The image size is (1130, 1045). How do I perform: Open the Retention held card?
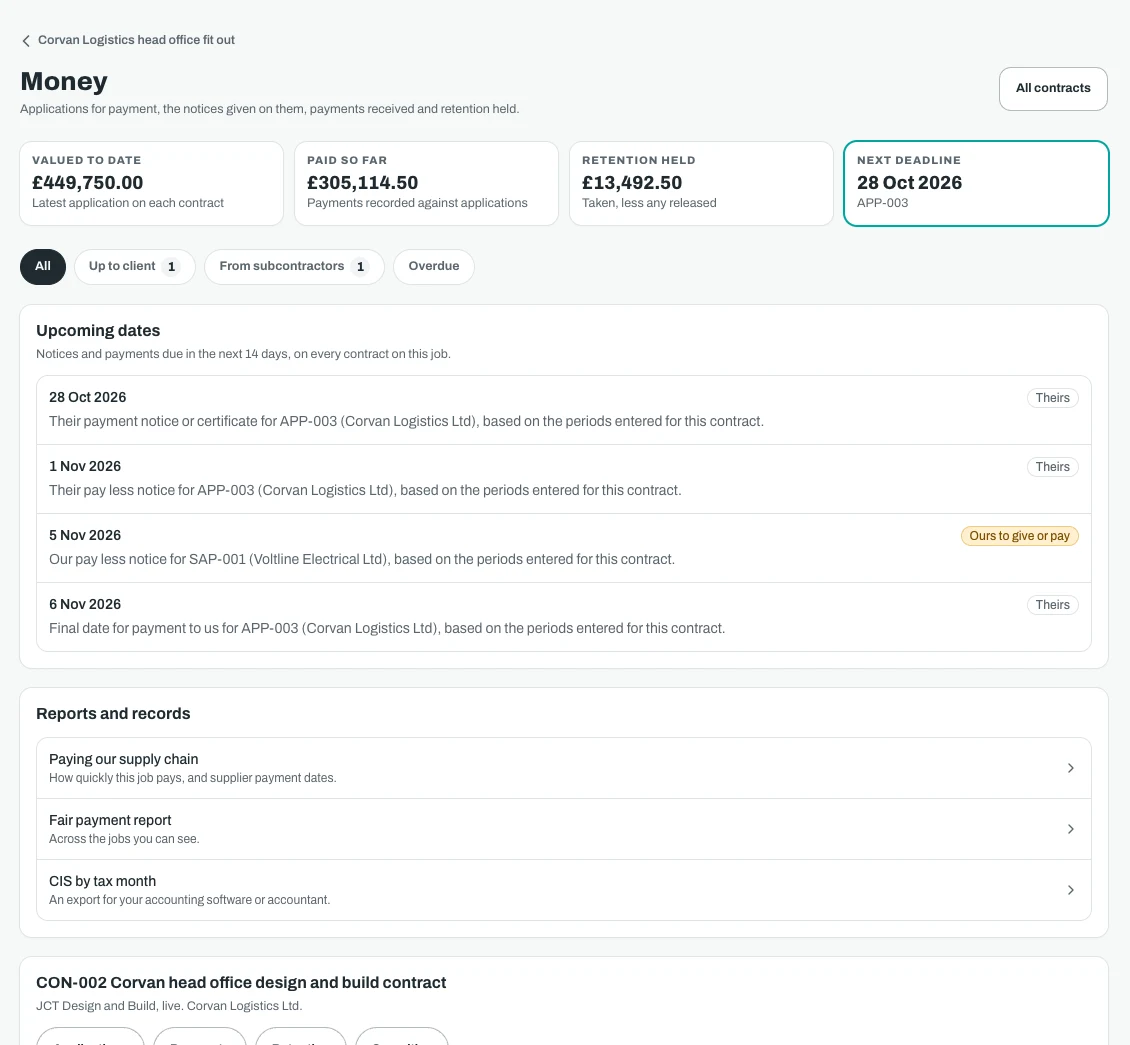click(701, 183)
